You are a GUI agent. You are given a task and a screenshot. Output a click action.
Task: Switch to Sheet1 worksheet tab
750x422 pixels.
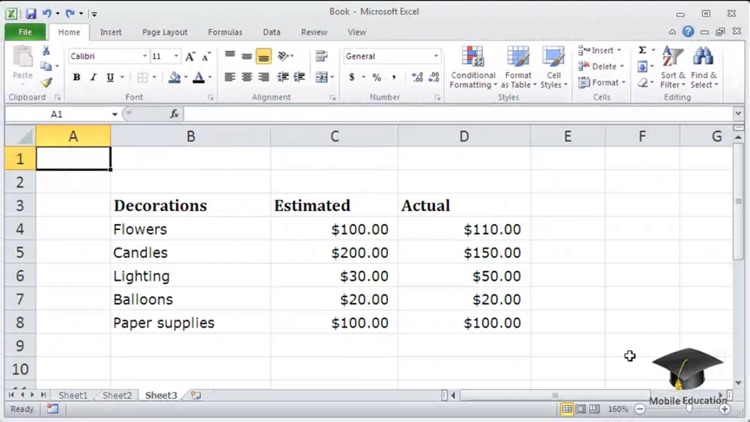(73, 395)
